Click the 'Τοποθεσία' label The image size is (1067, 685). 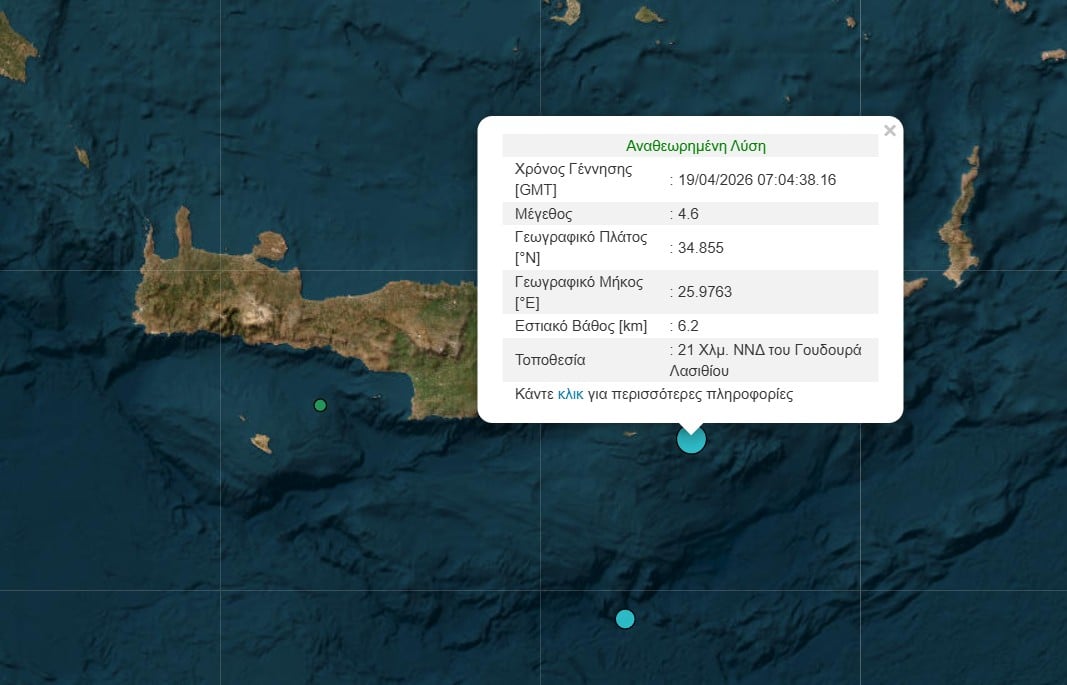550,360
